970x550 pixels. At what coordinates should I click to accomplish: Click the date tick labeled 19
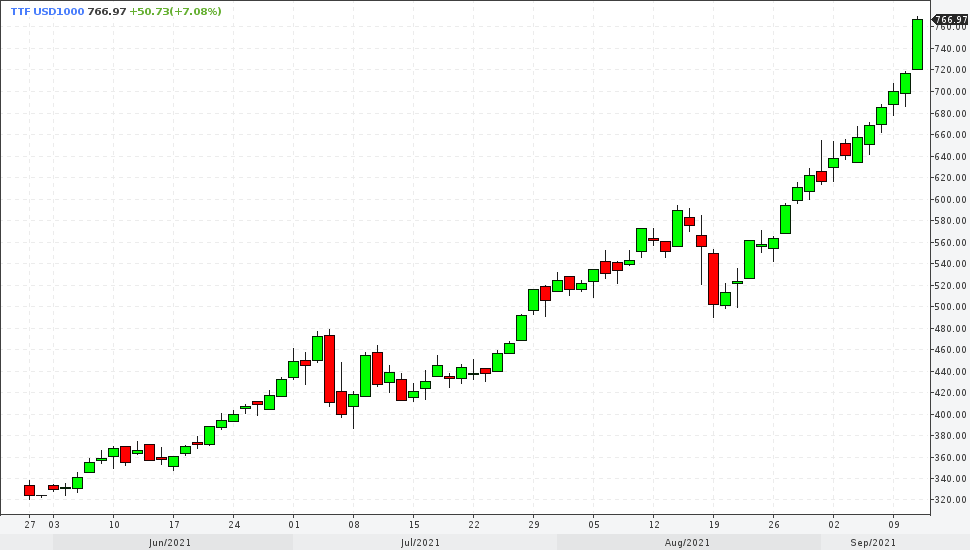point(714,525)
